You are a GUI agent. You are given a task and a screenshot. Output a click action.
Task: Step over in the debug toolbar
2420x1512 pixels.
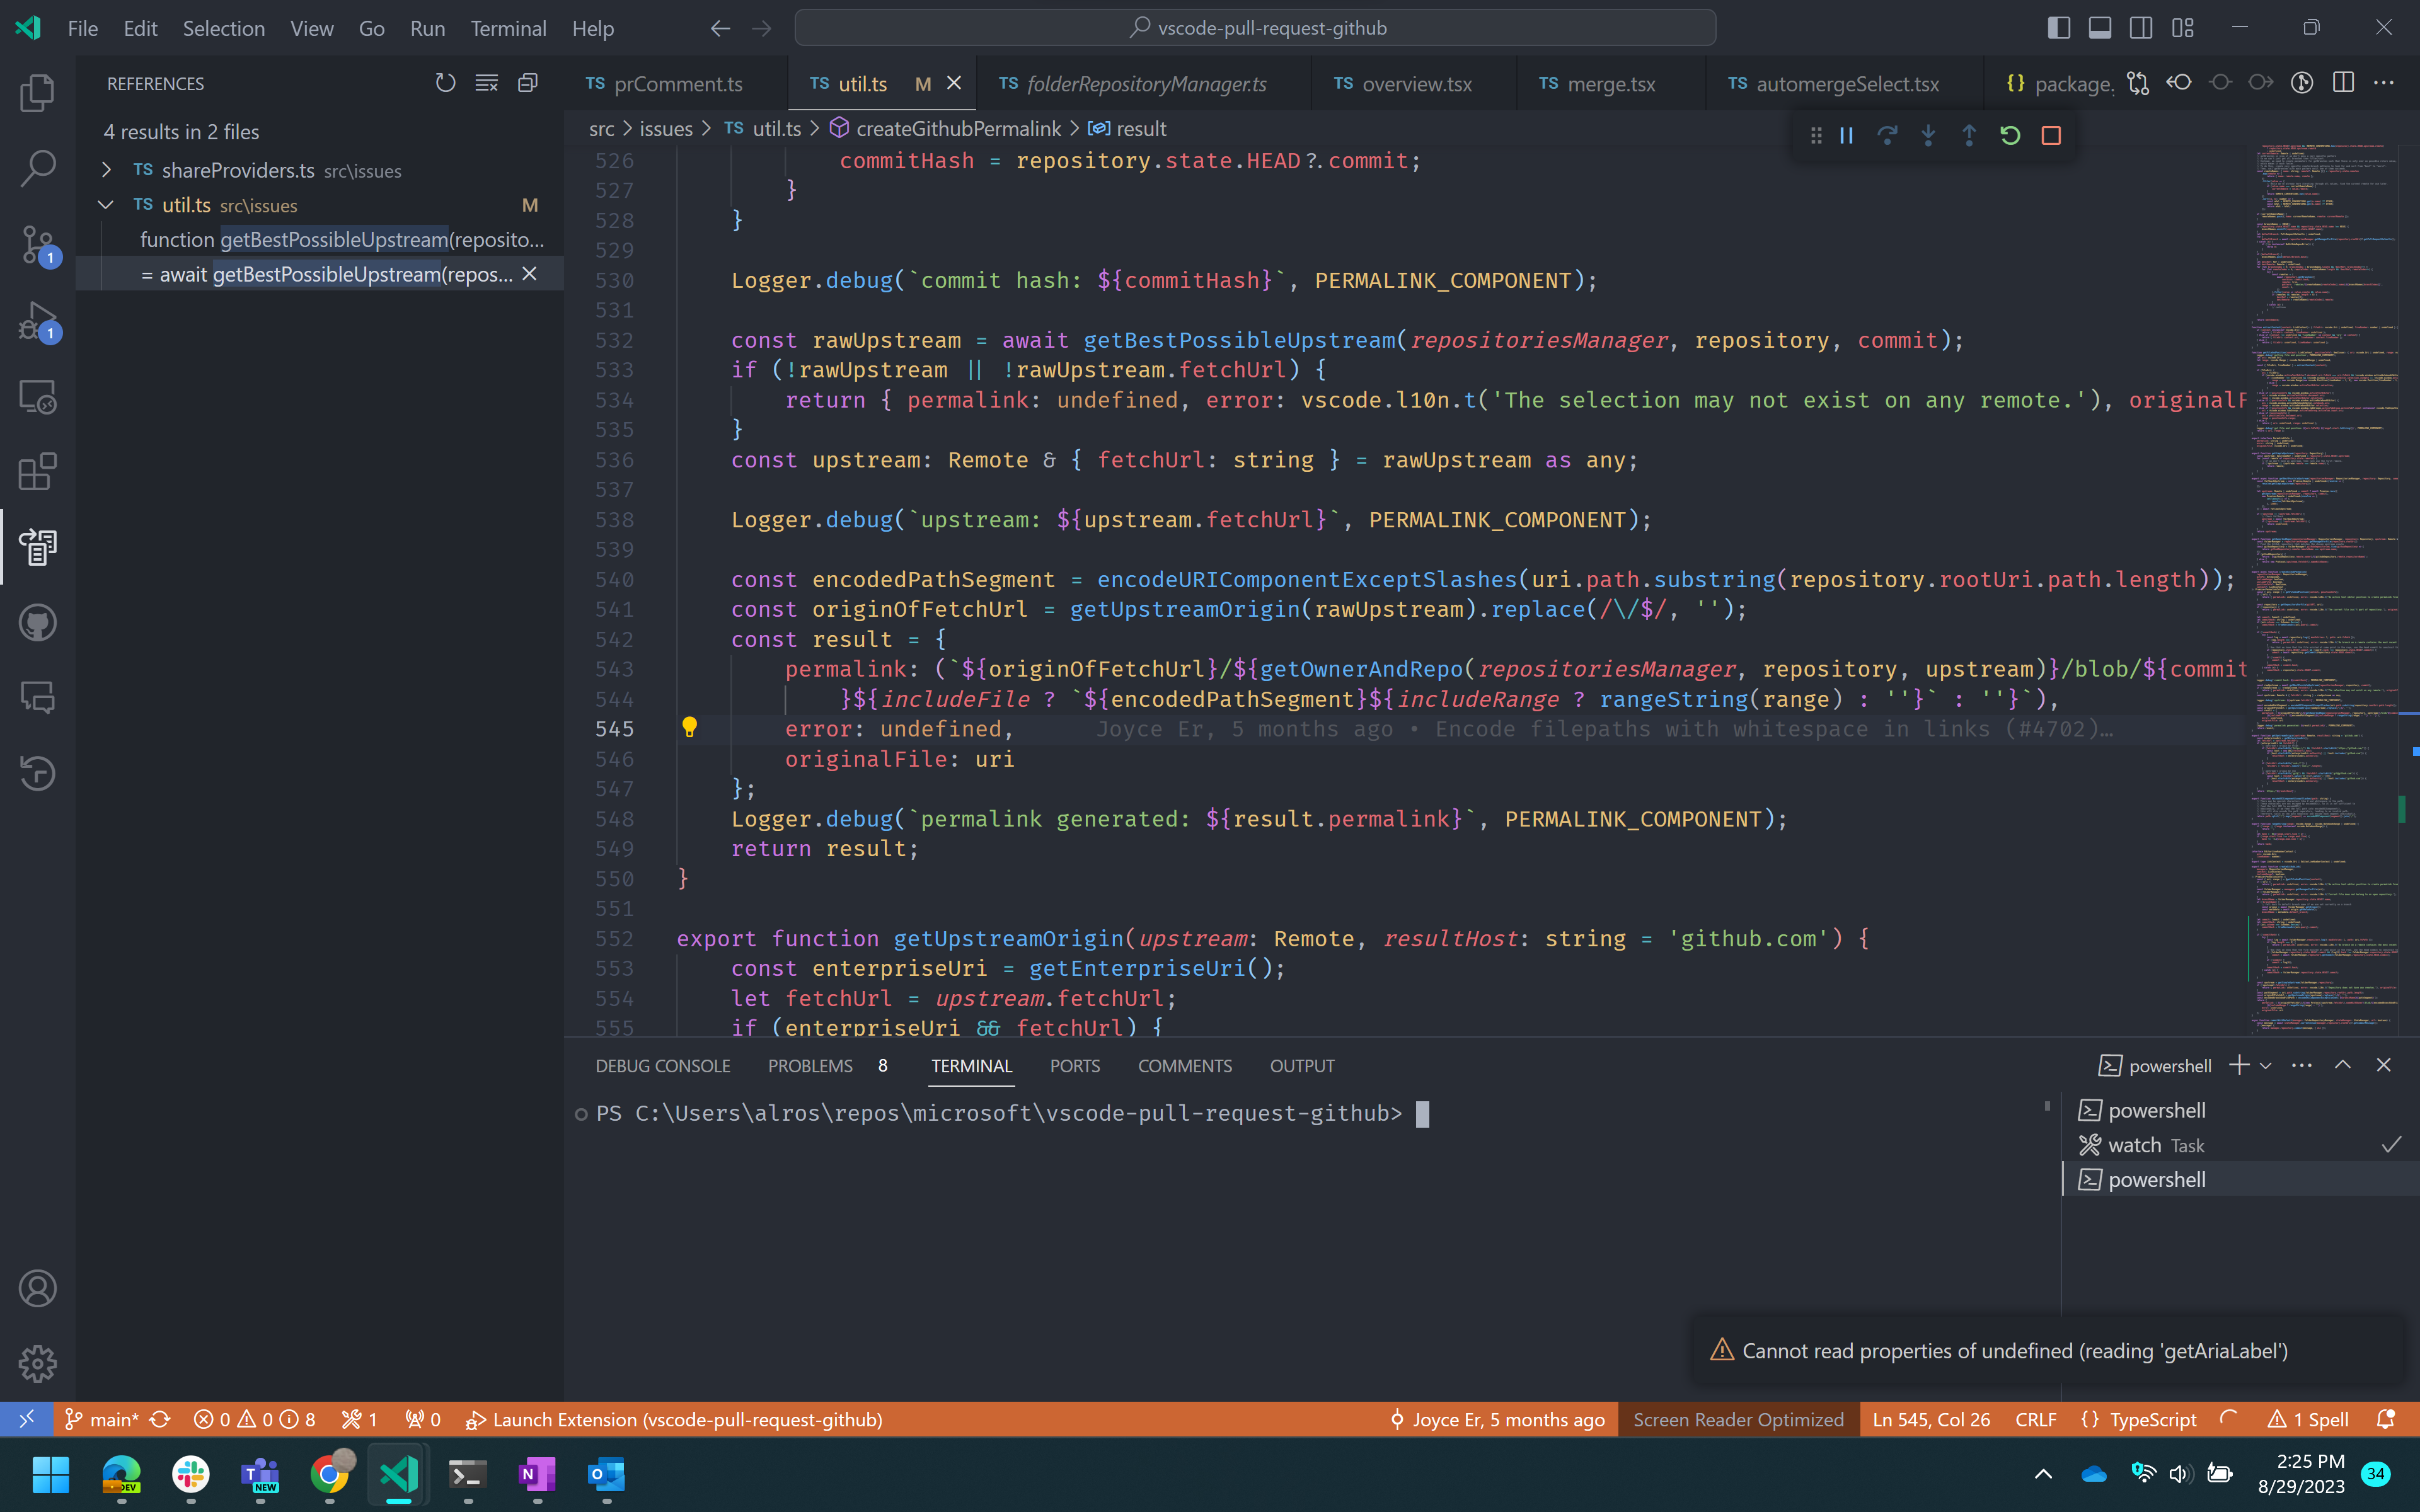(x=1887, y=135)
